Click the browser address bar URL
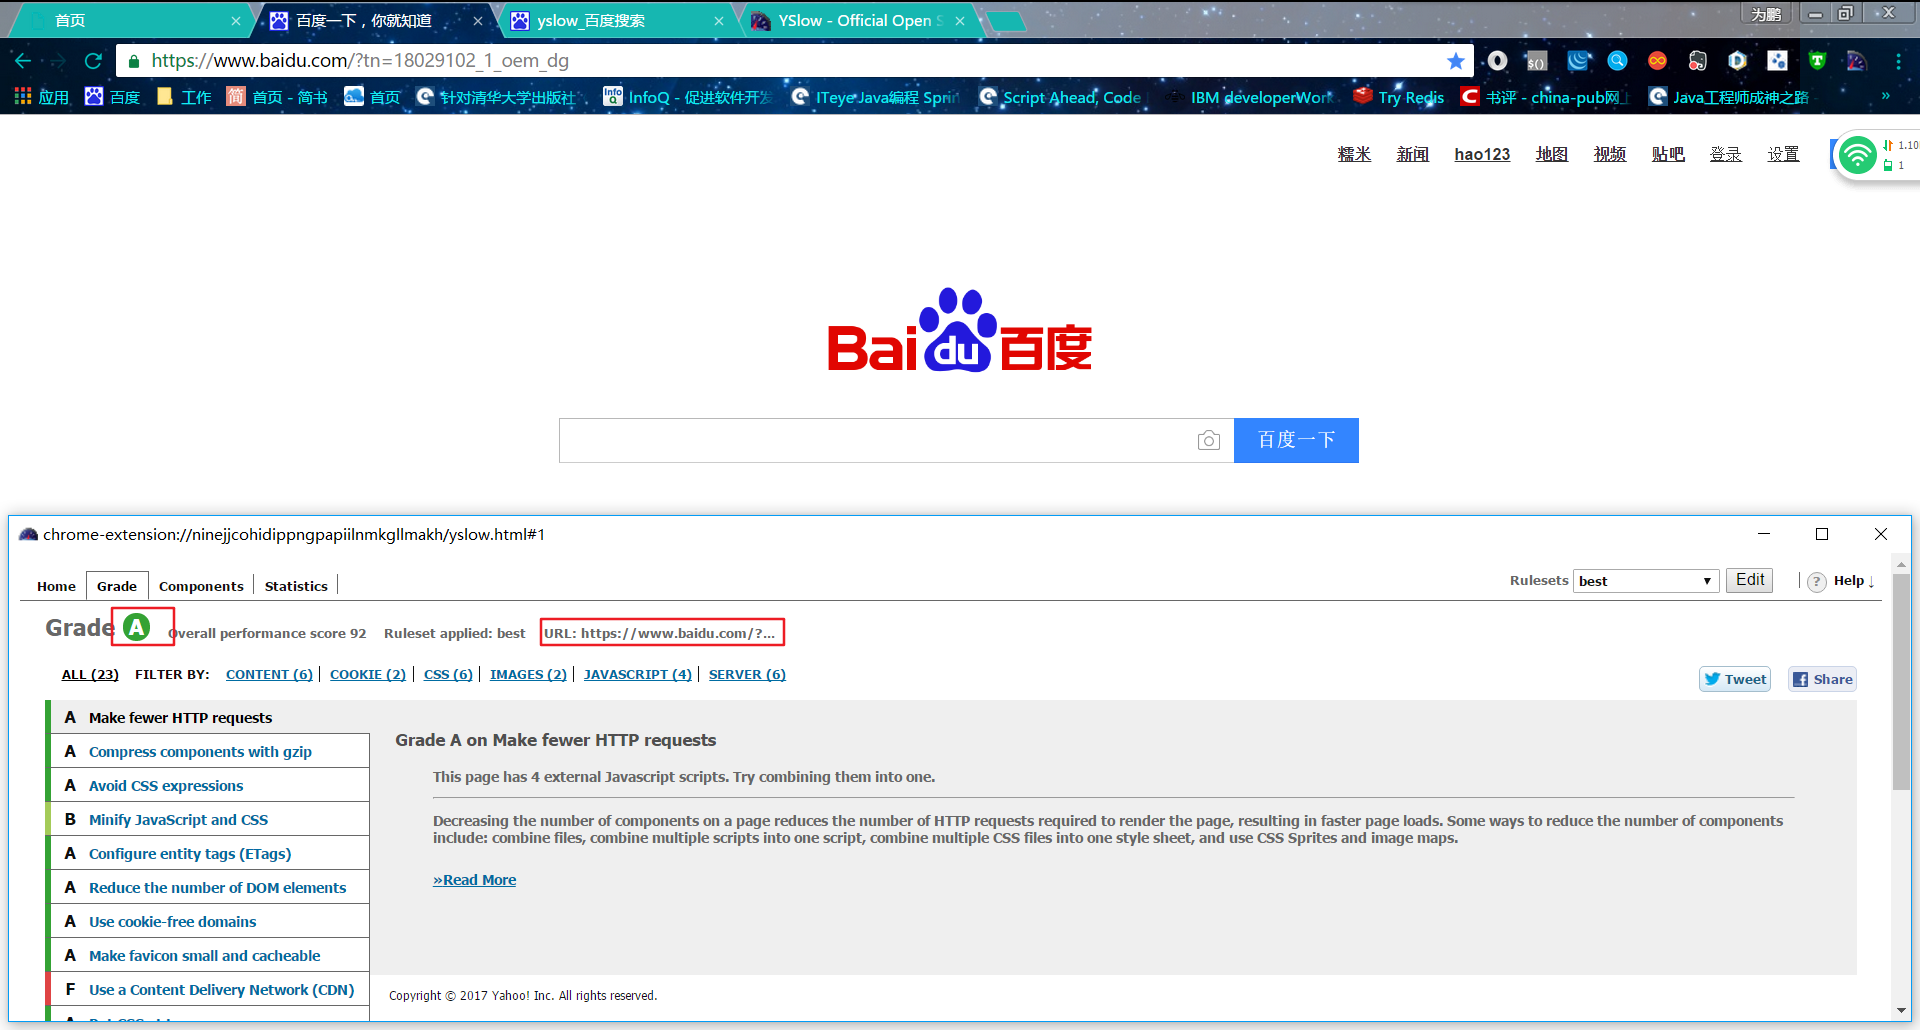Screen dimensions: 1920x1030 [360, 61]
